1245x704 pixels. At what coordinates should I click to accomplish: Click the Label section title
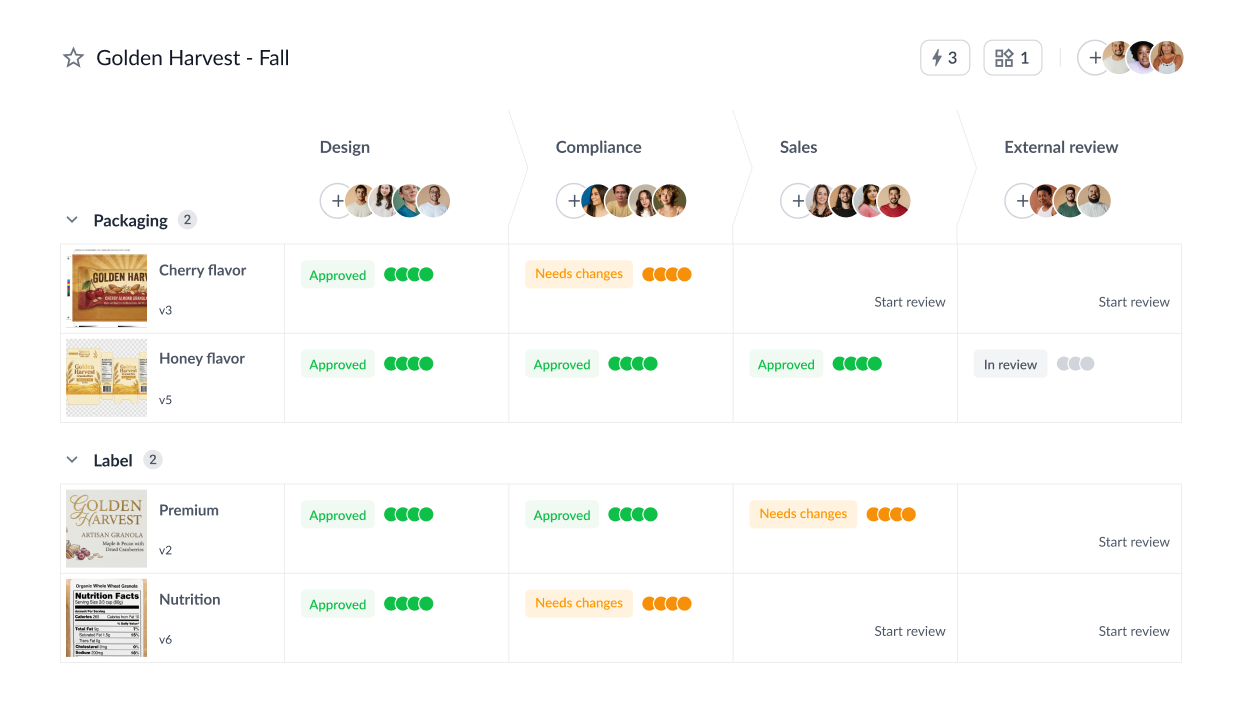tap(113, 460)
